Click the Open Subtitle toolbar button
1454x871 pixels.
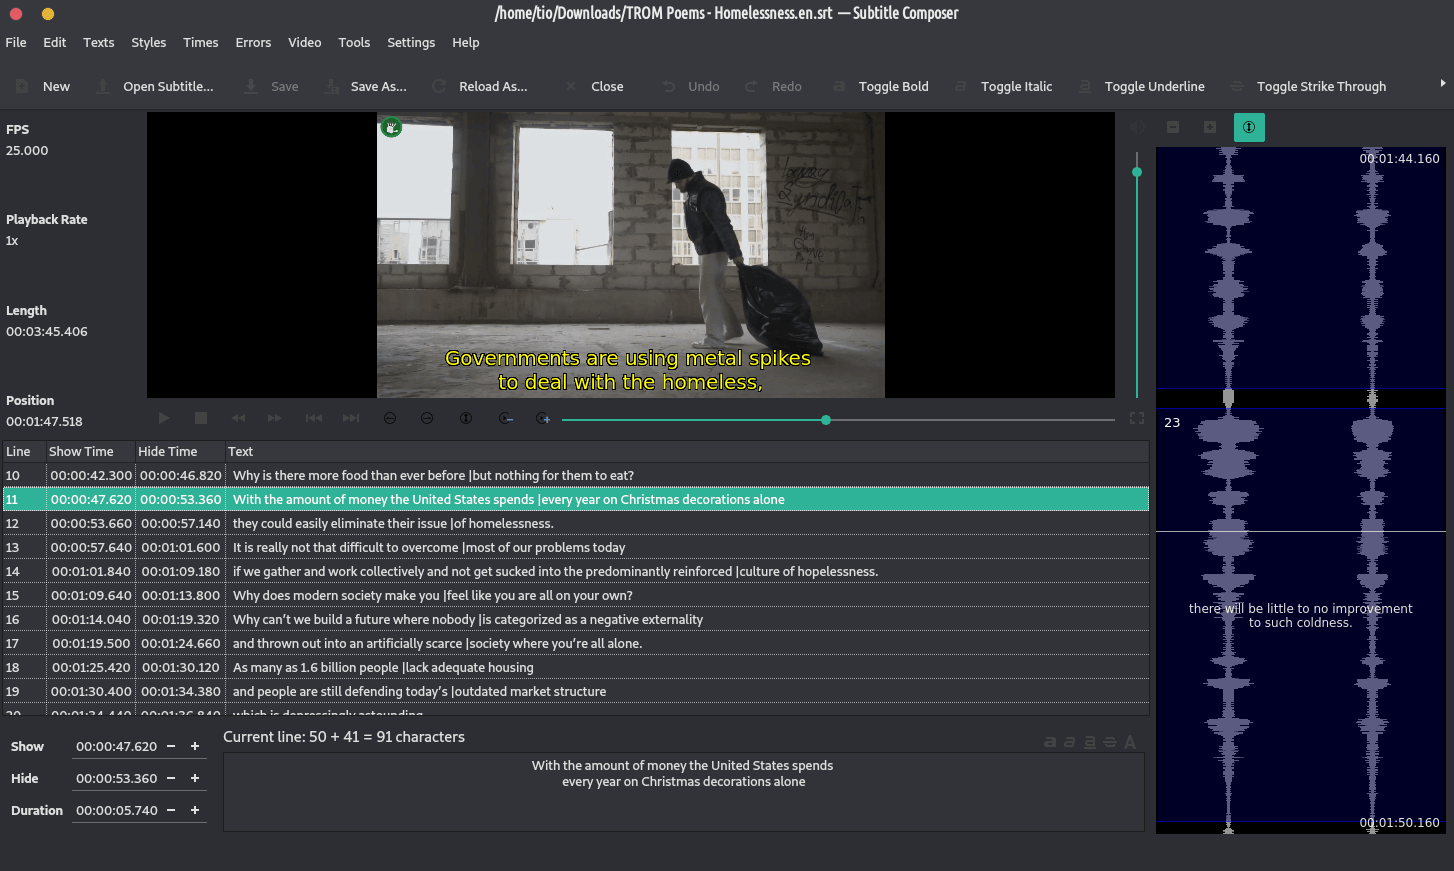tap(156, 87)
